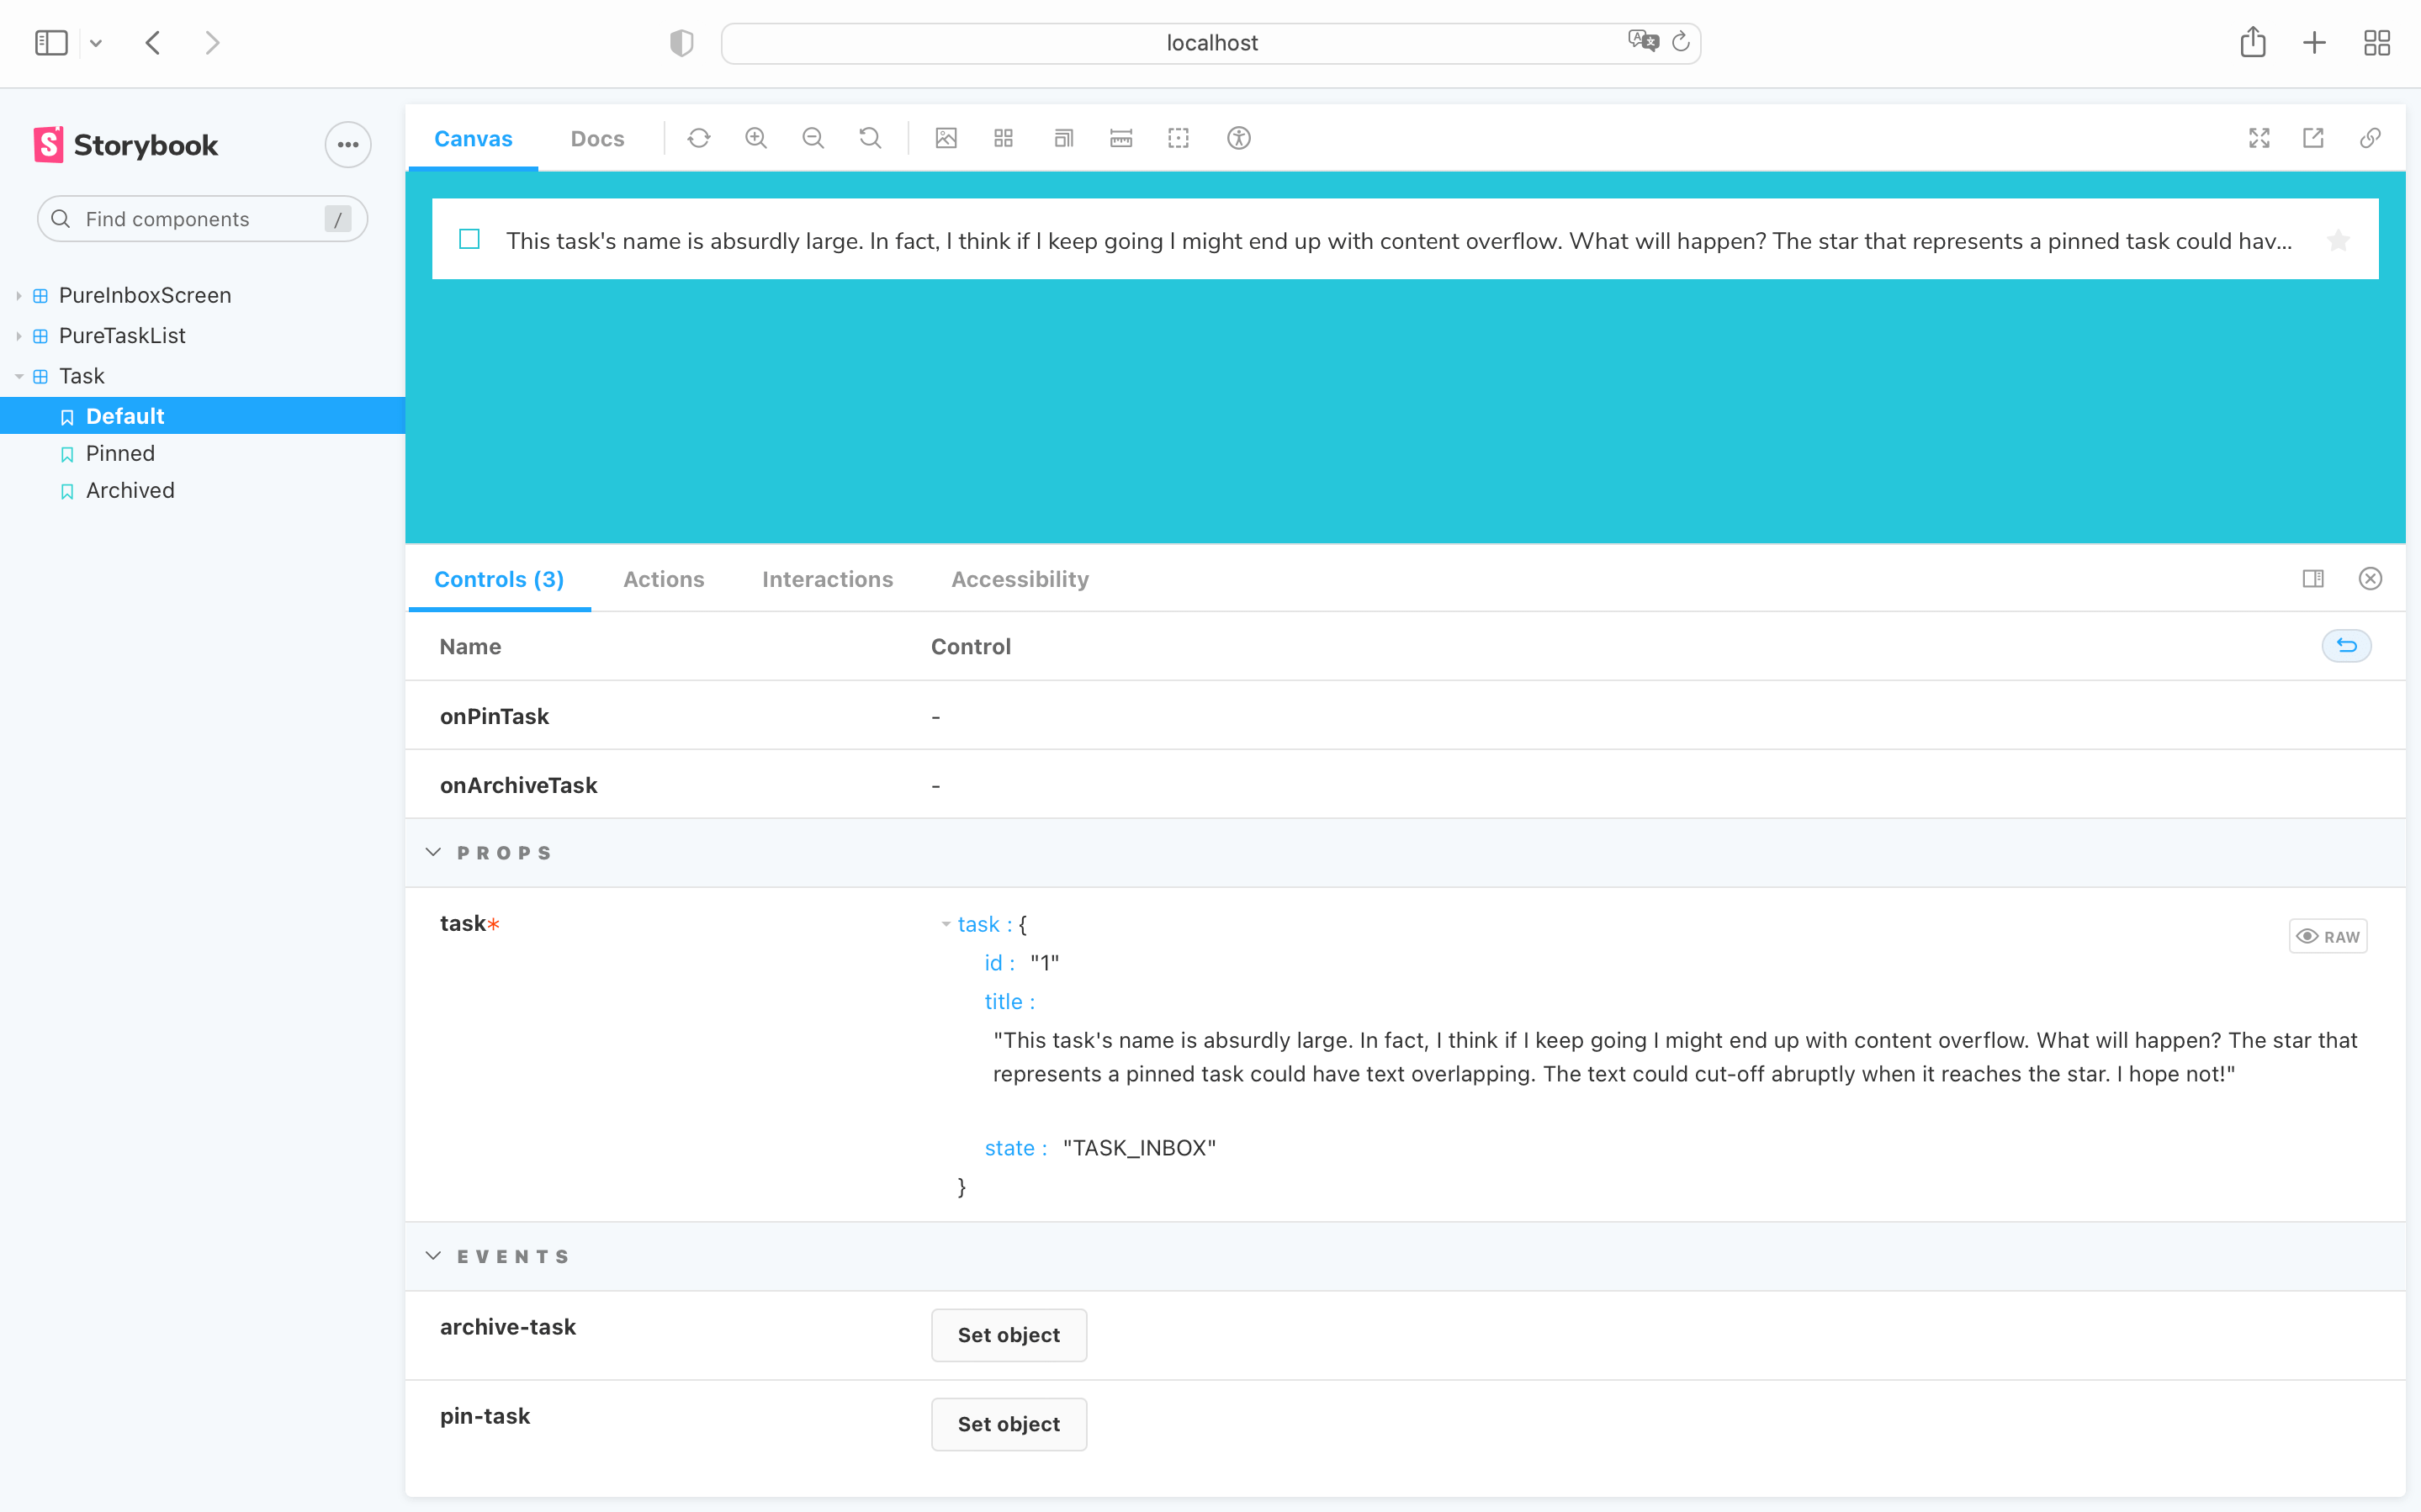Collapse the PROPS section
2421x1512 pixels.
tap(433, 852)
